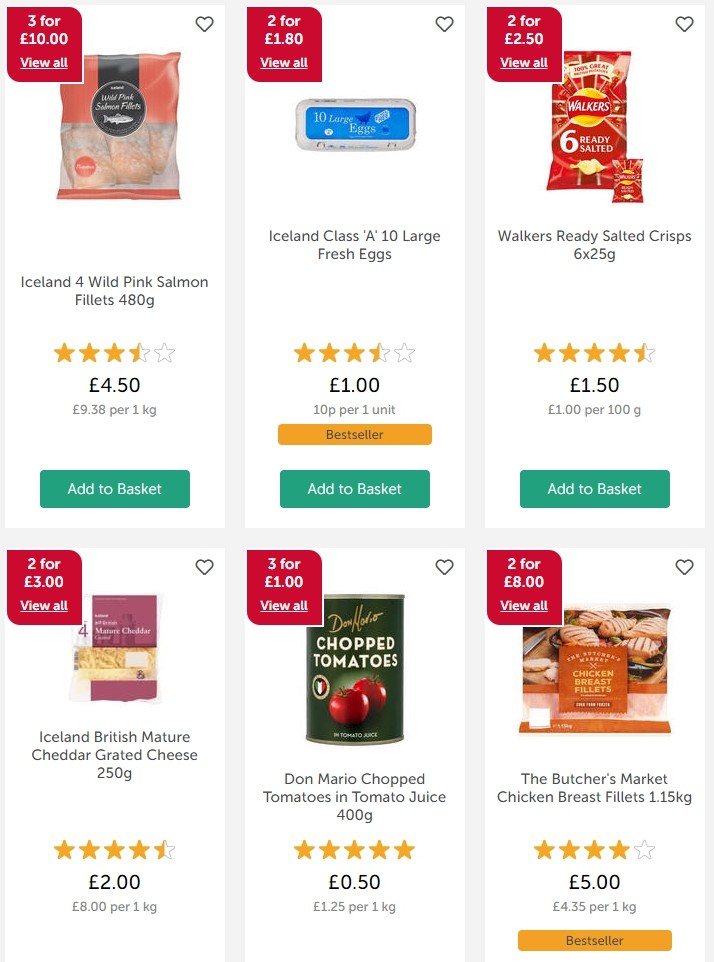This screenshot has width=714, height=962.
Task: Open the Don Mario chopped tomatoes can image
Action: [355, 669]
